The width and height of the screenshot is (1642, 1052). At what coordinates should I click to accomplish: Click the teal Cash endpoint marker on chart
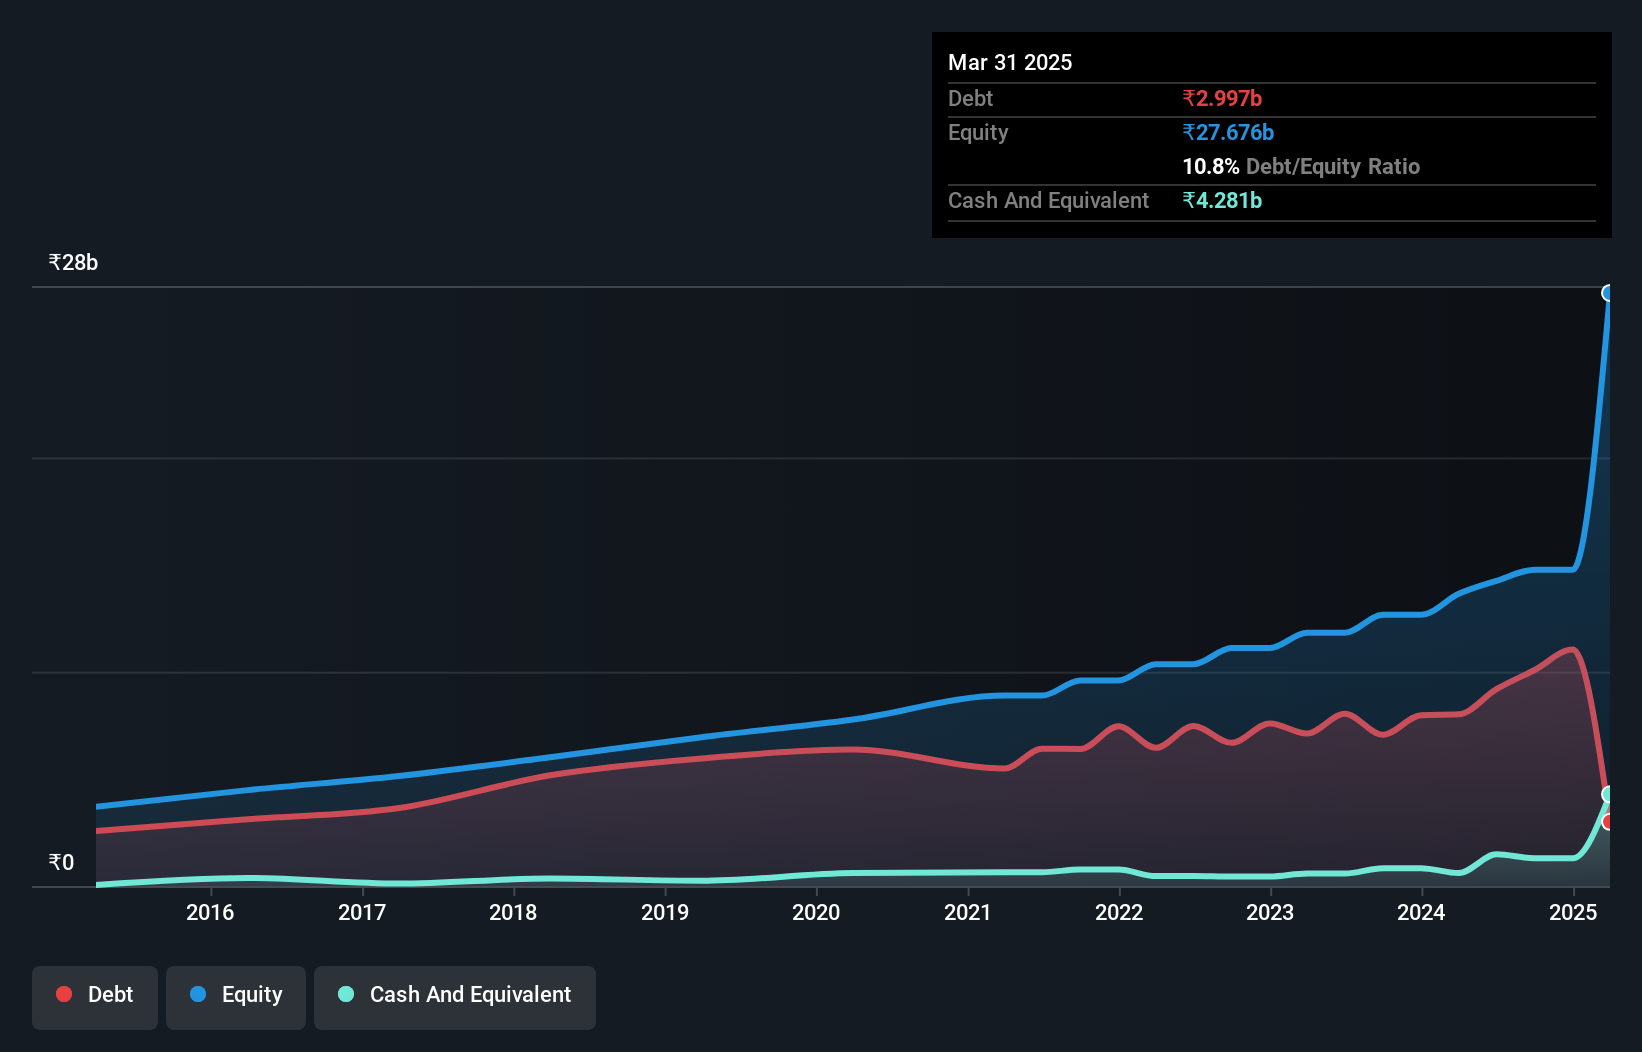coord(1608,794)
